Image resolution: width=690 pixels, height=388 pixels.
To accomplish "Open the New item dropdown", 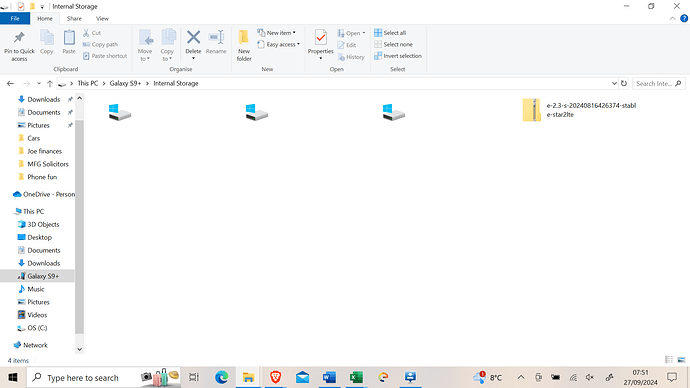I will [x=276, y=33].
